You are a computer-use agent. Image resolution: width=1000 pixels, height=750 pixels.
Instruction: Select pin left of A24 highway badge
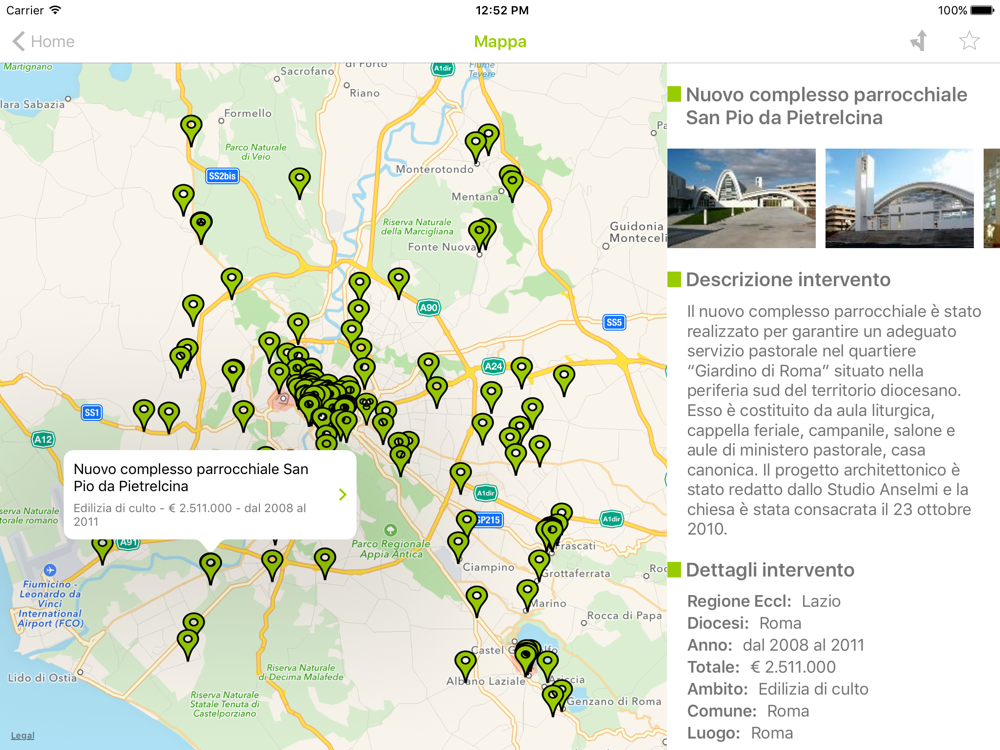tap(429, 369)
